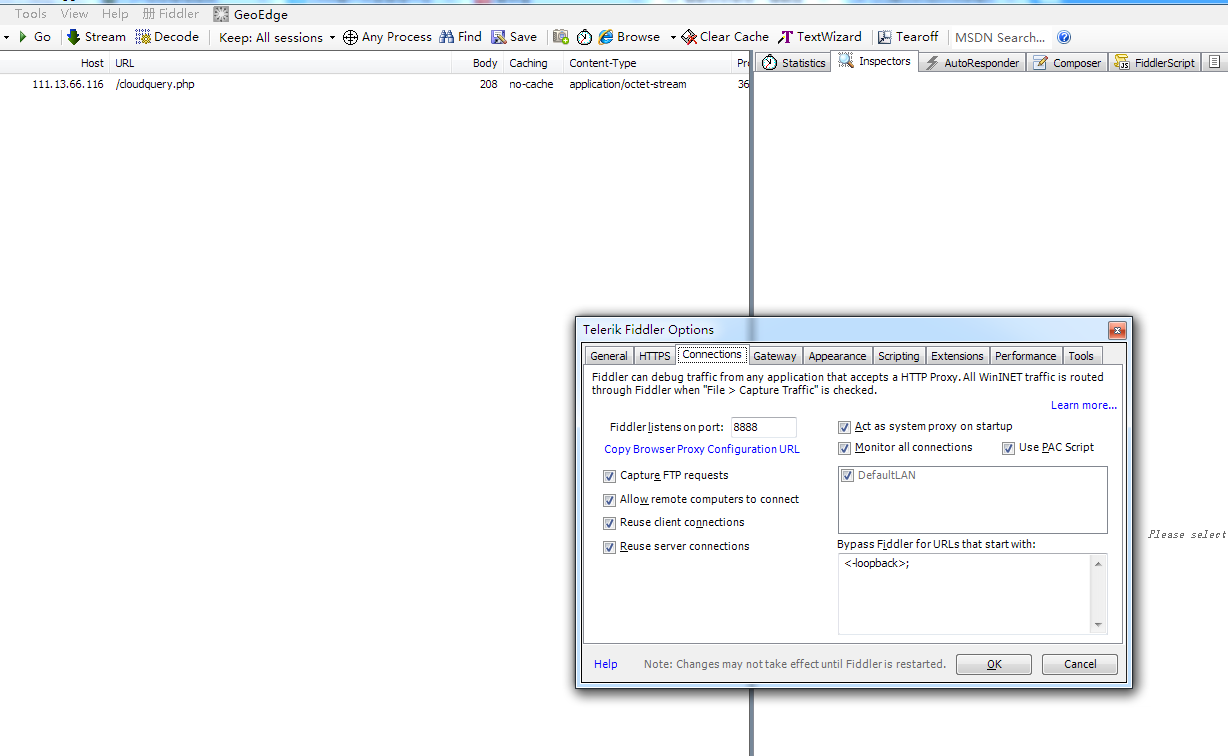Click the Help link in the Options dialog
This screenshot has width=1228, height=756.
pos(606,664)
